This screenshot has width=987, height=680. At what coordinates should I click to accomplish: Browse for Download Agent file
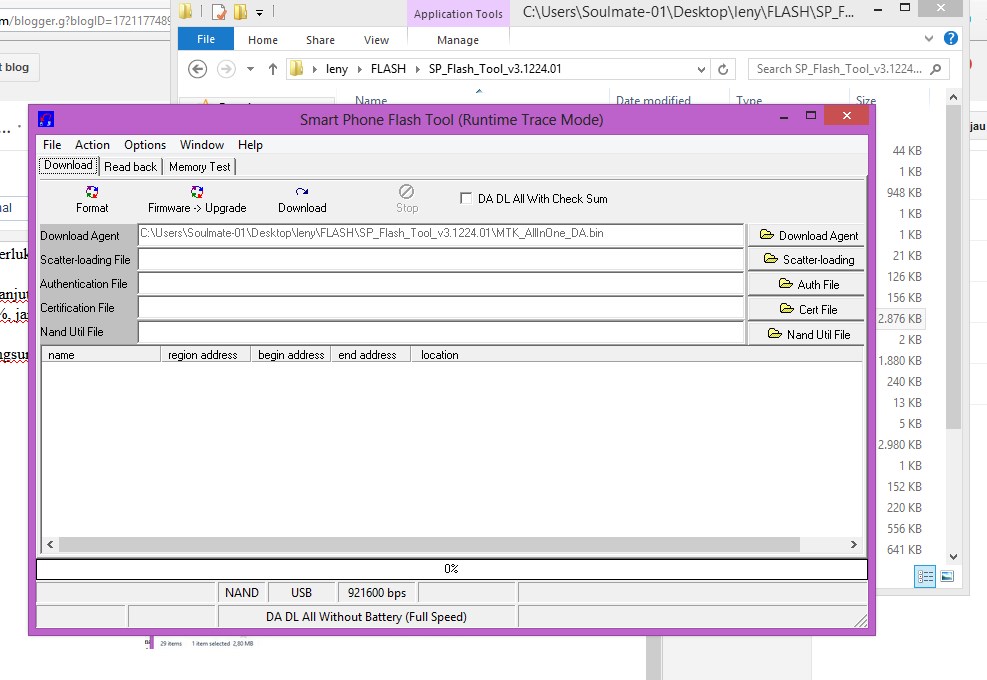pos(806,235)
